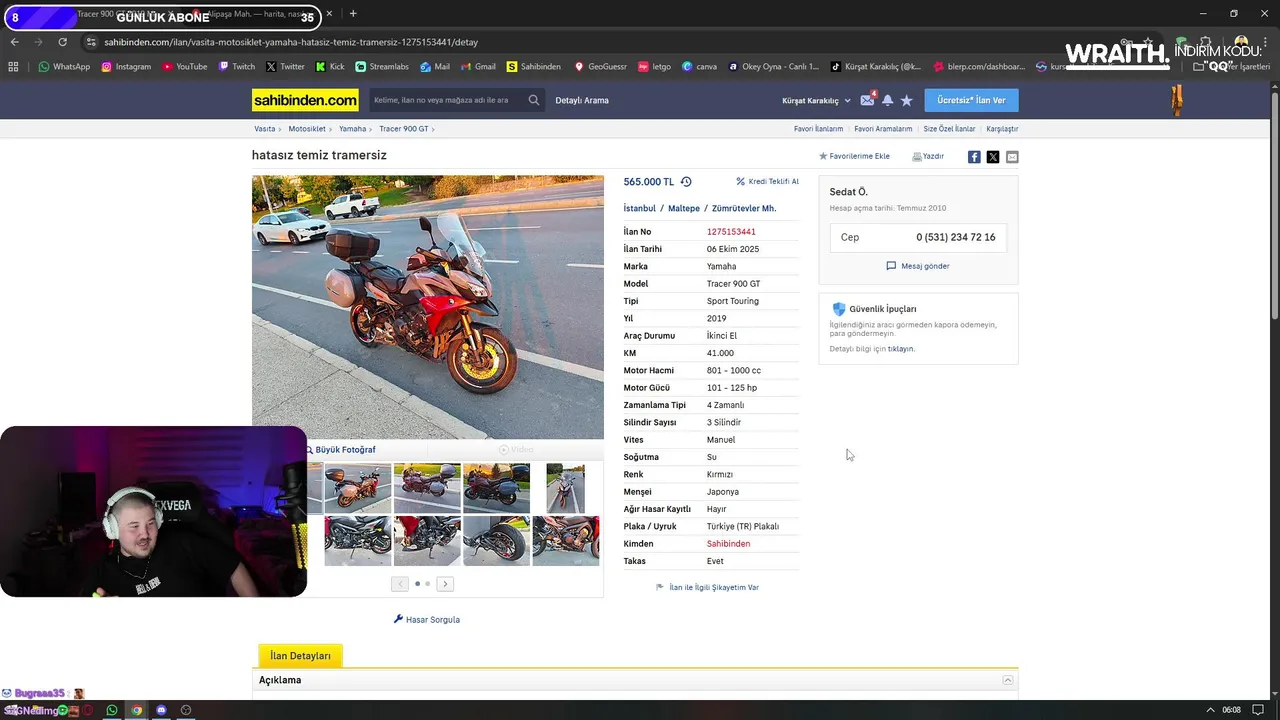The width and height of the screenshot is (1280, 720).
Task: Click the sahibinden.com logo
Action: pyautogui.click(x=305, y=100)
